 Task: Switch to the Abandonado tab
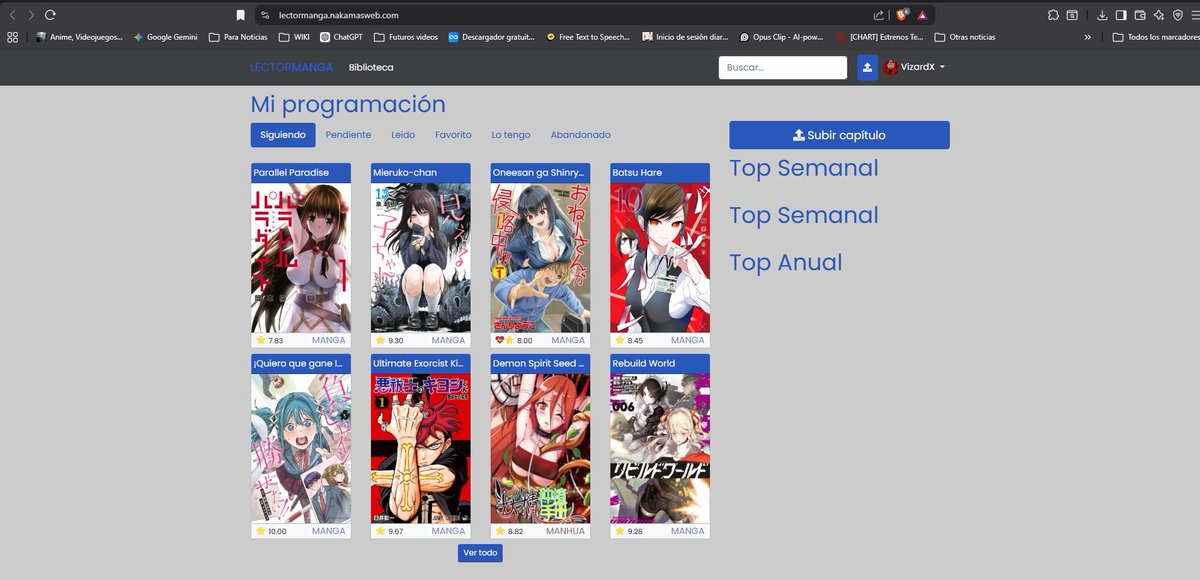tap(580, 135)
